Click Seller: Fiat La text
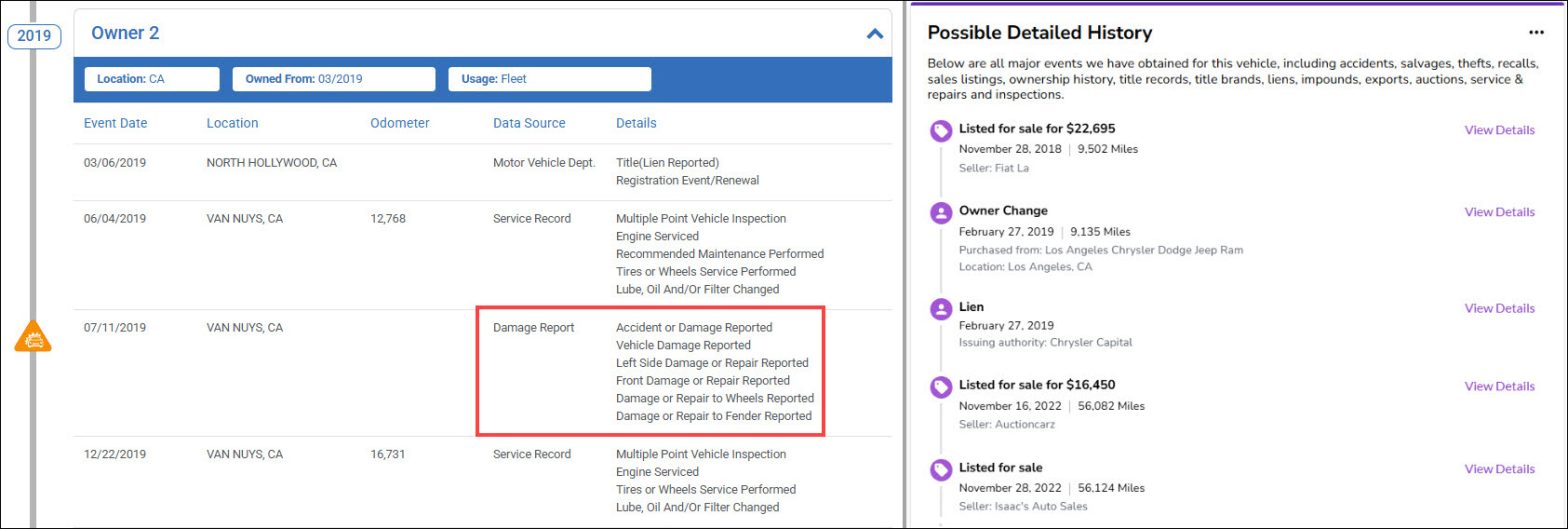 (x=994, y=168)
